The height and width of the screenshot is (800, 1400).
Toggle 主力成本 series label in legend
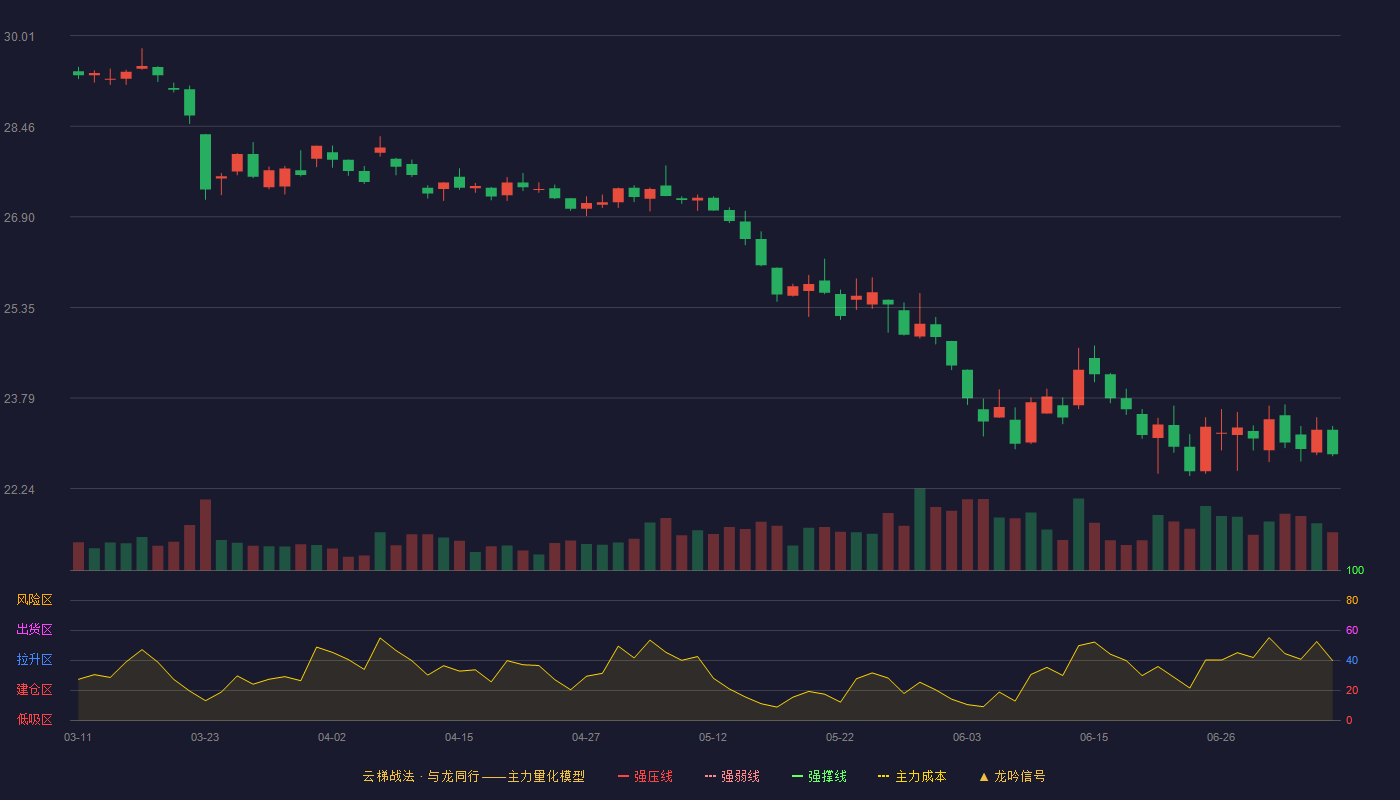[920, 776]
